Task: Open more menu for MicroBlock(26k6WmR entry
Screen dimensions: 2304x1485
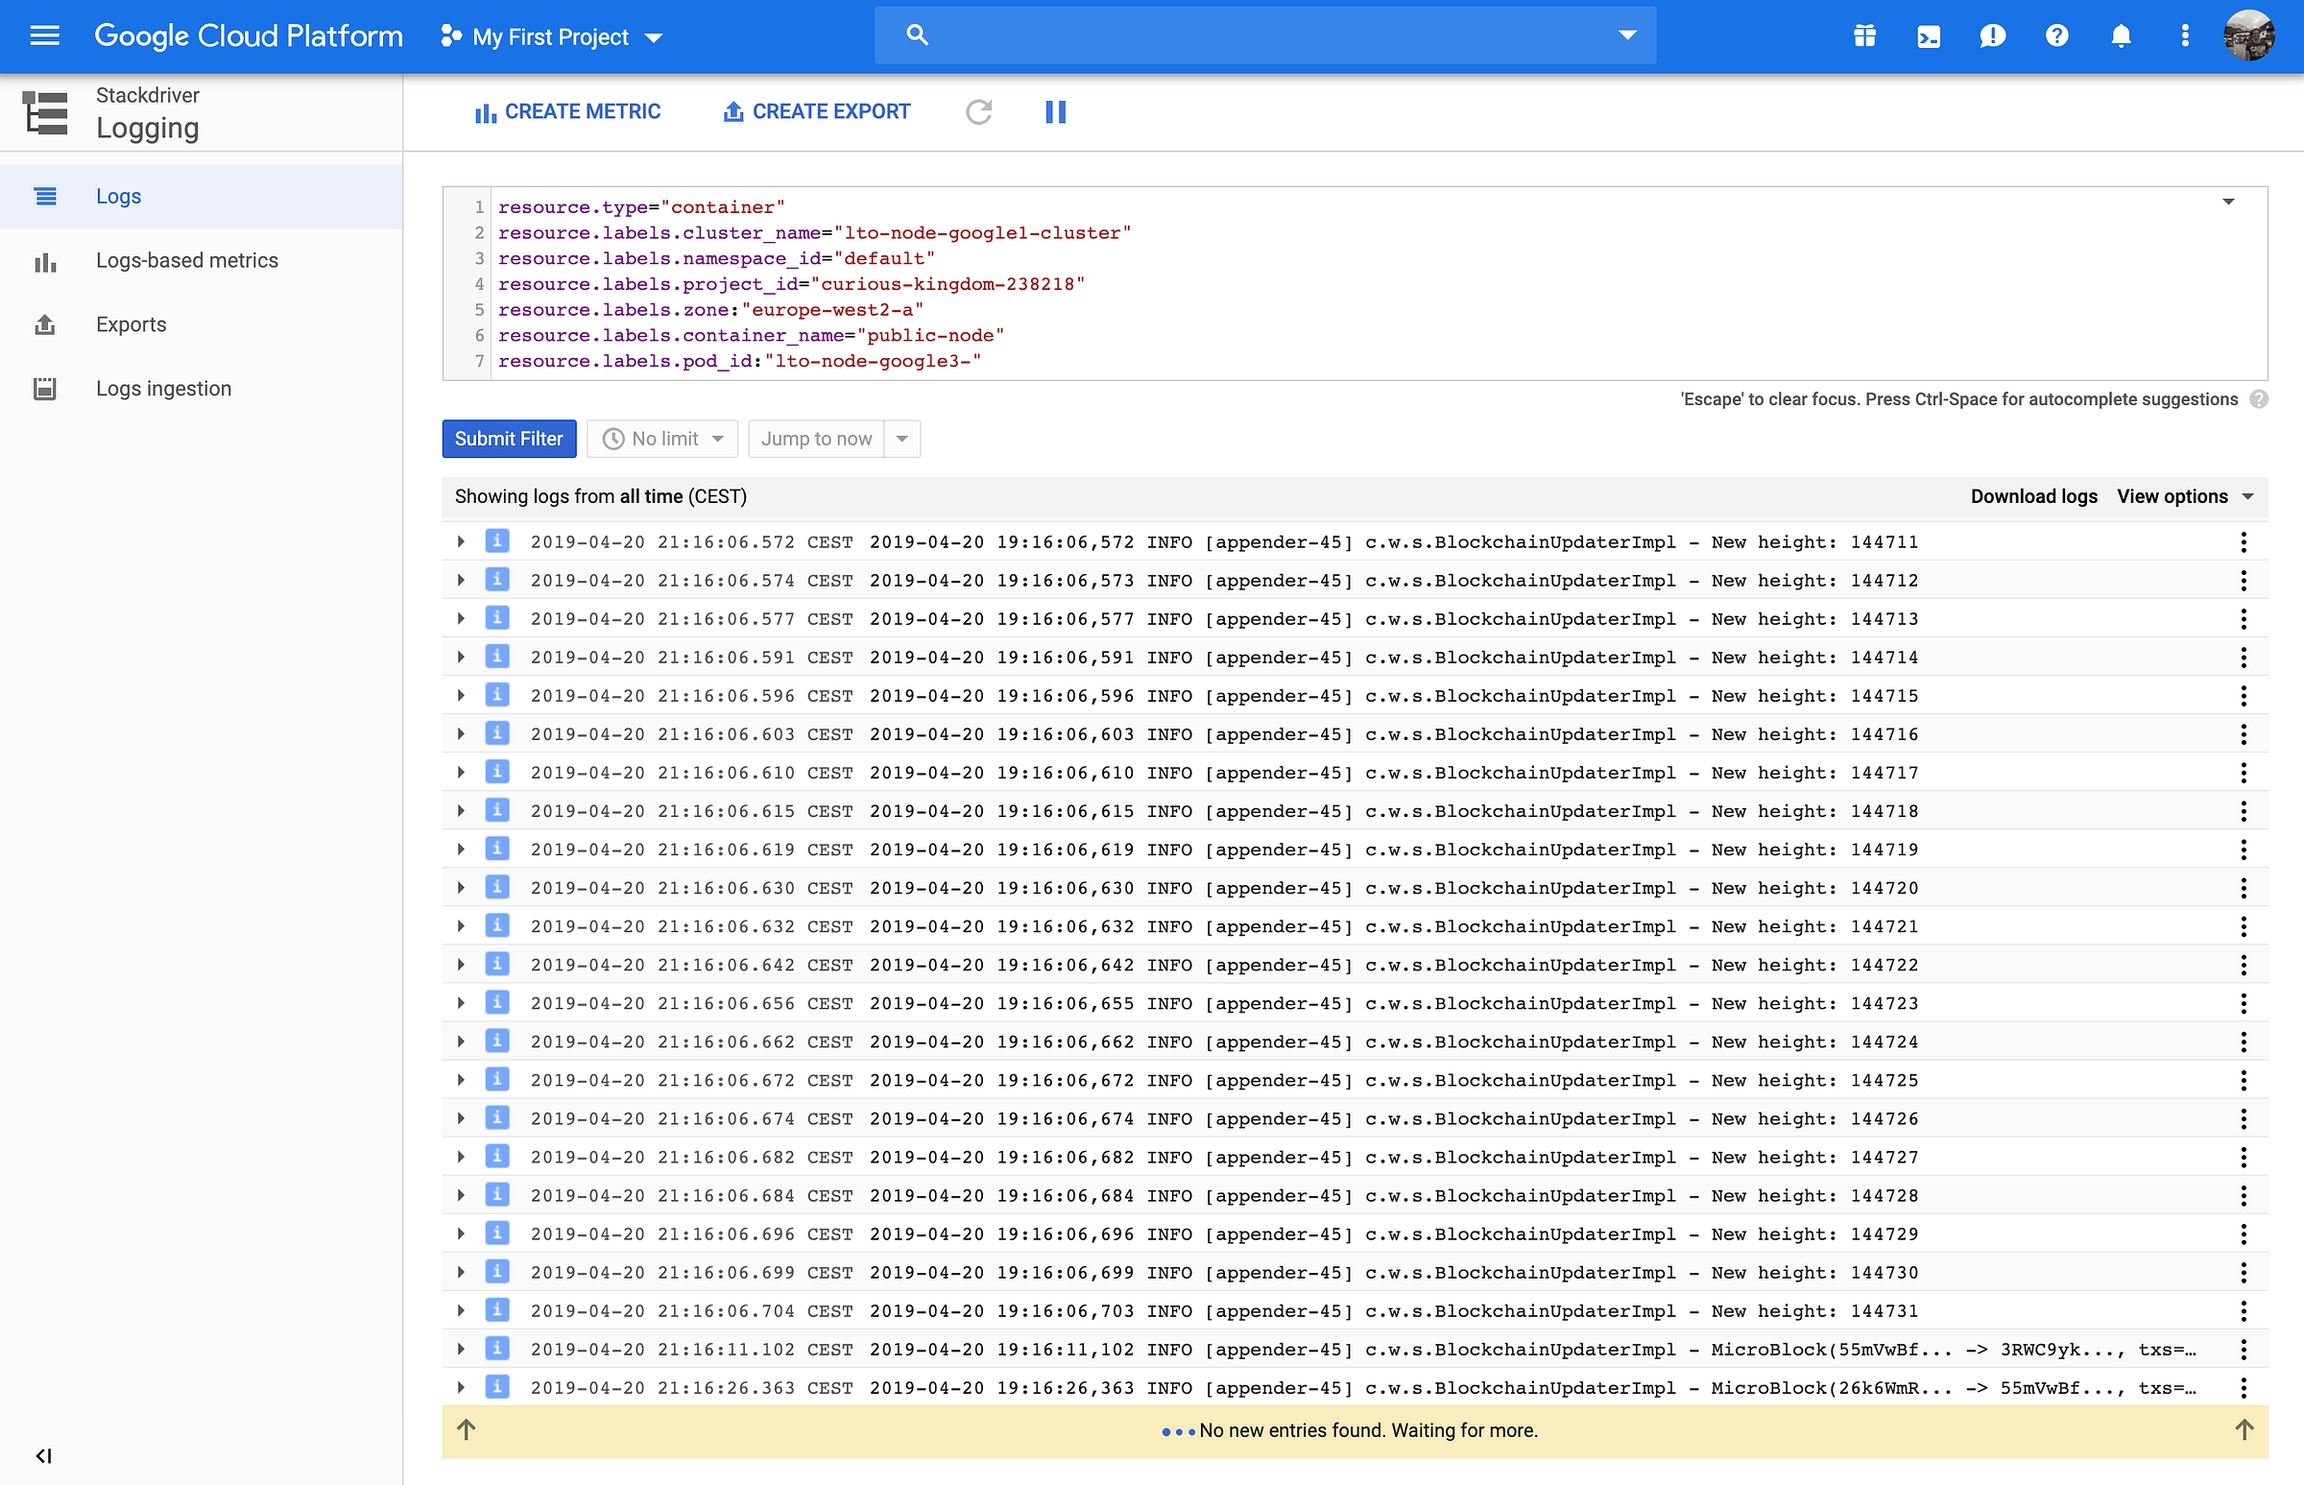Action: point(2243,1388)
